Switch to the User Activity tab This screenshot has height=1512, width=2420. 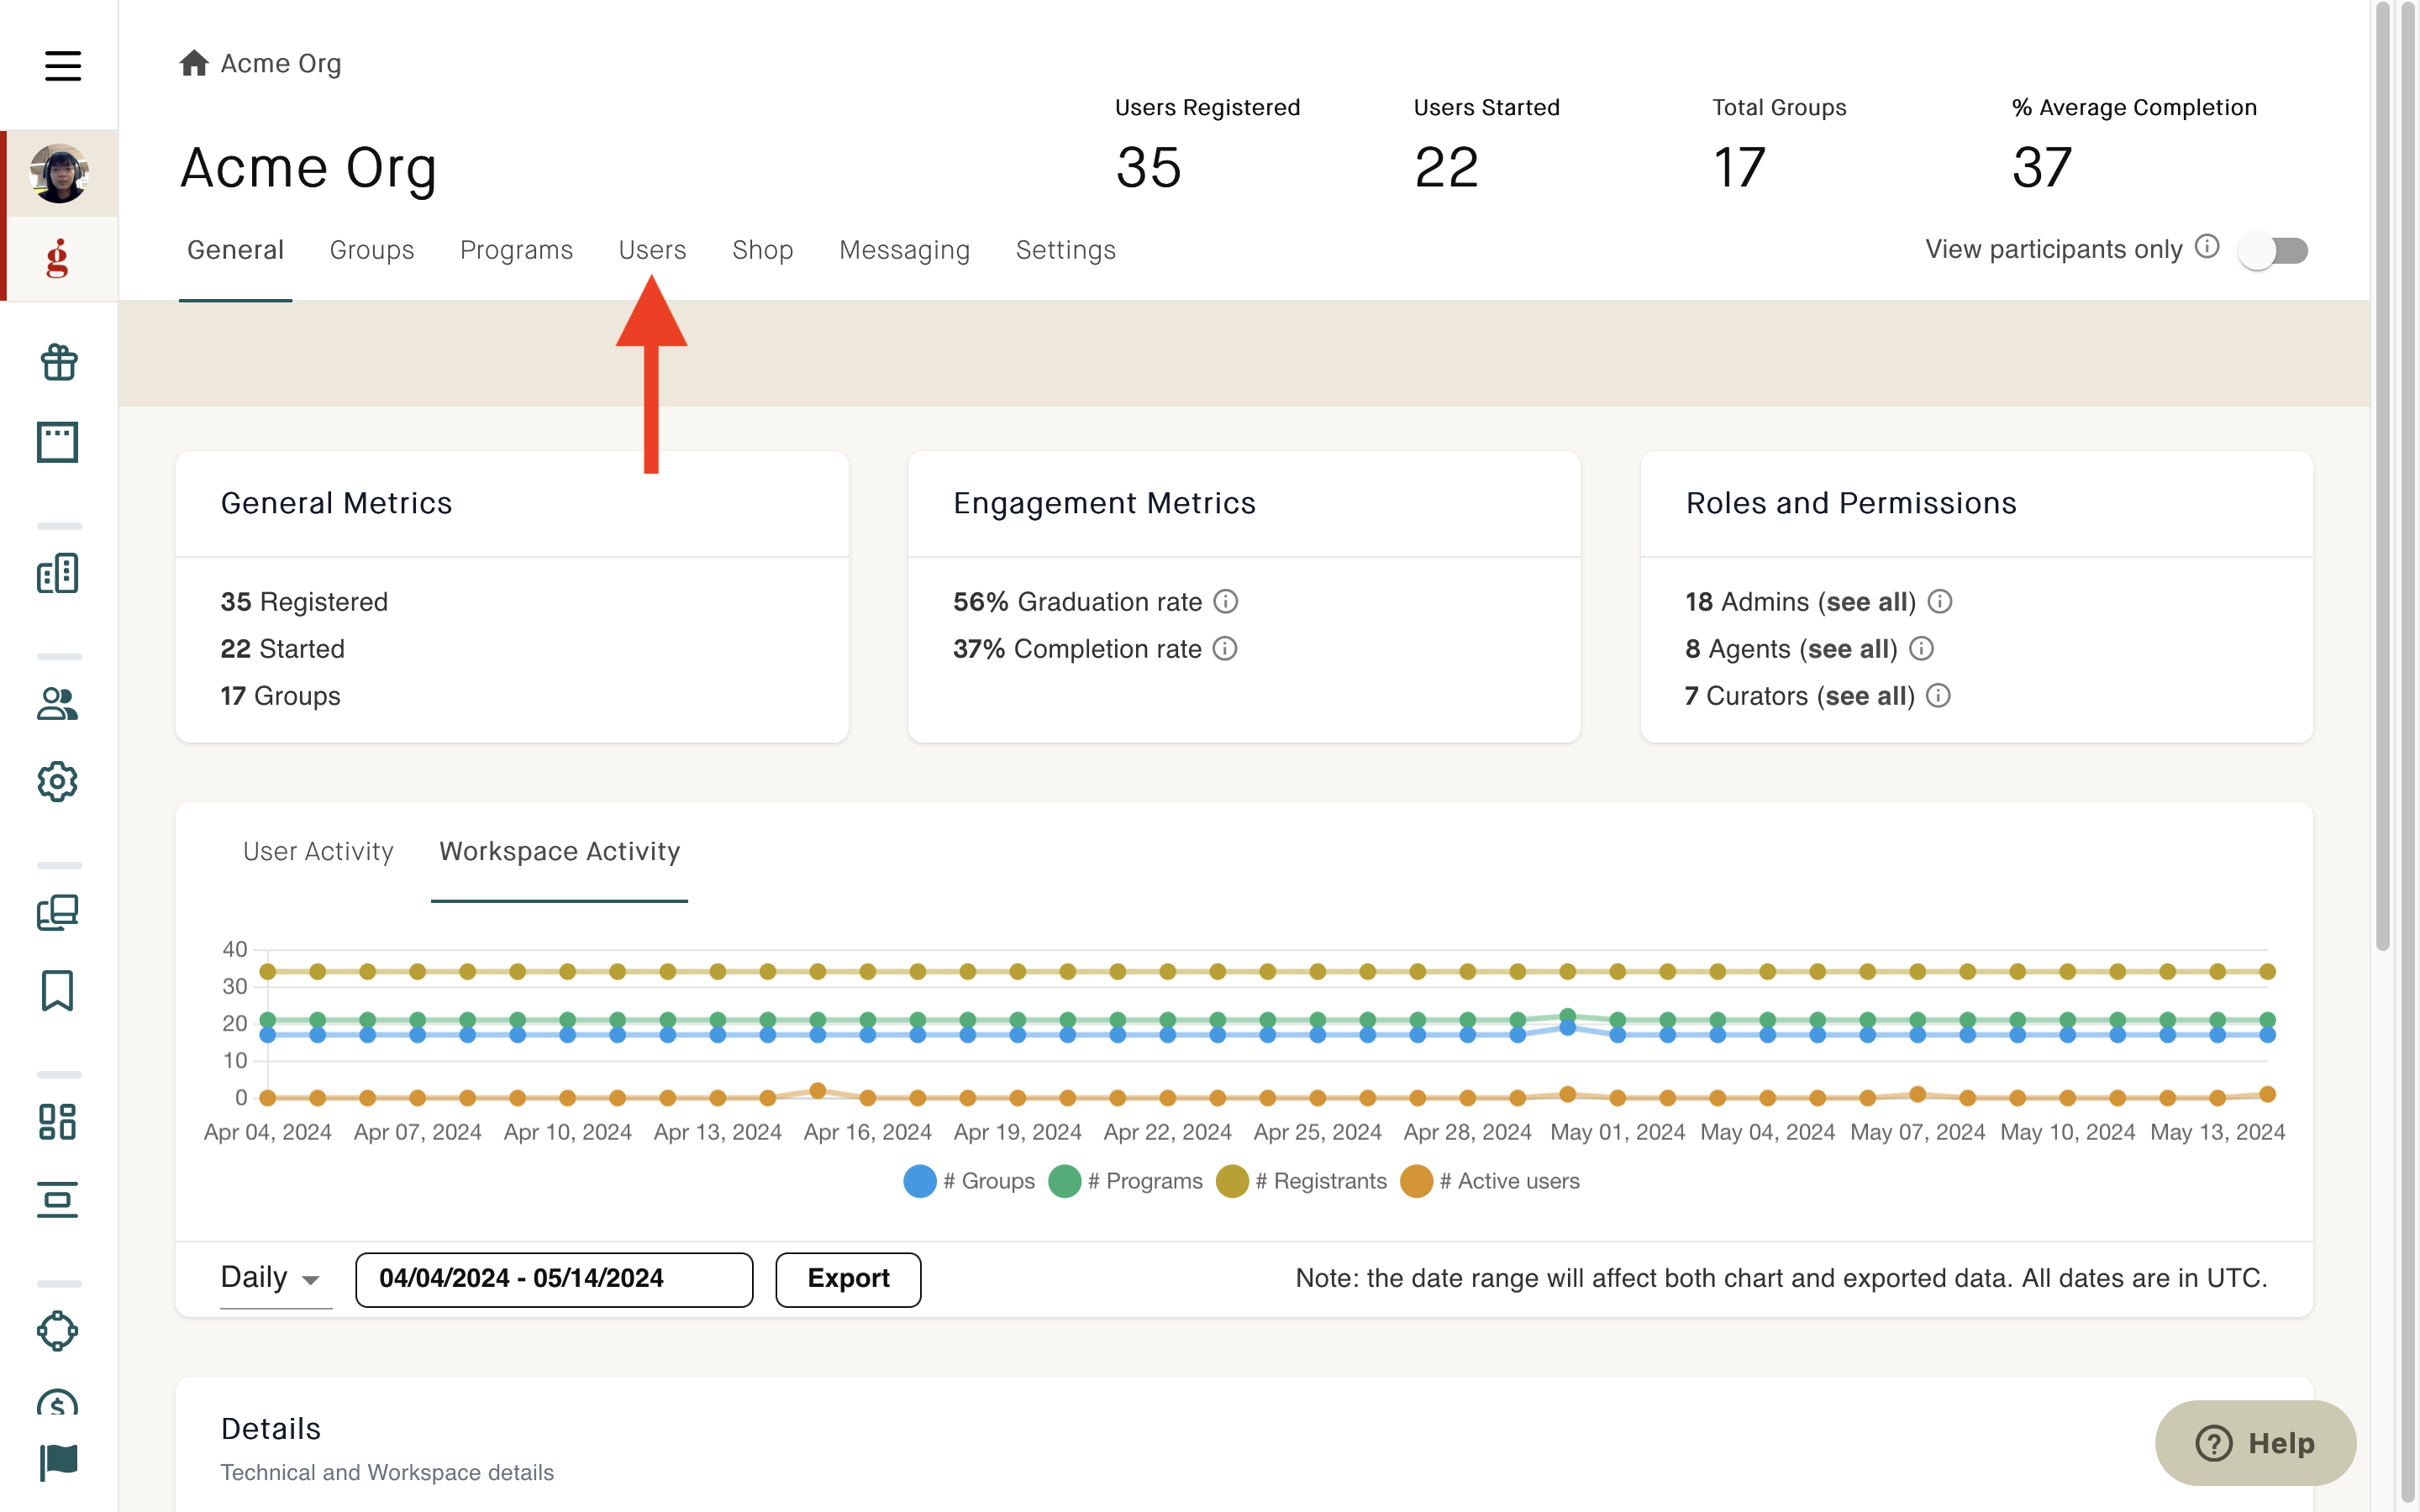coord(318,851)
